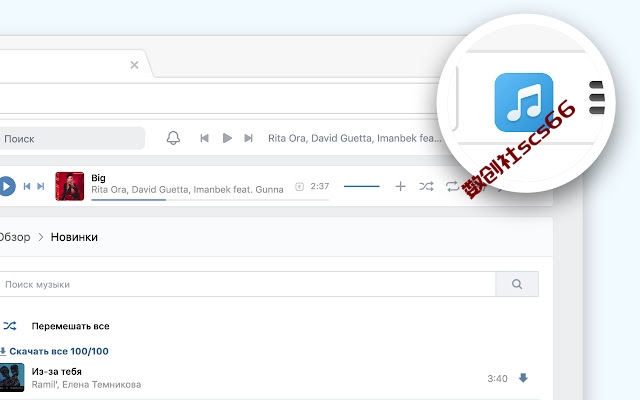The width and height of the screenshot is (640, 400).
Task: Play the track from top bar
Action: click(227, 138)
